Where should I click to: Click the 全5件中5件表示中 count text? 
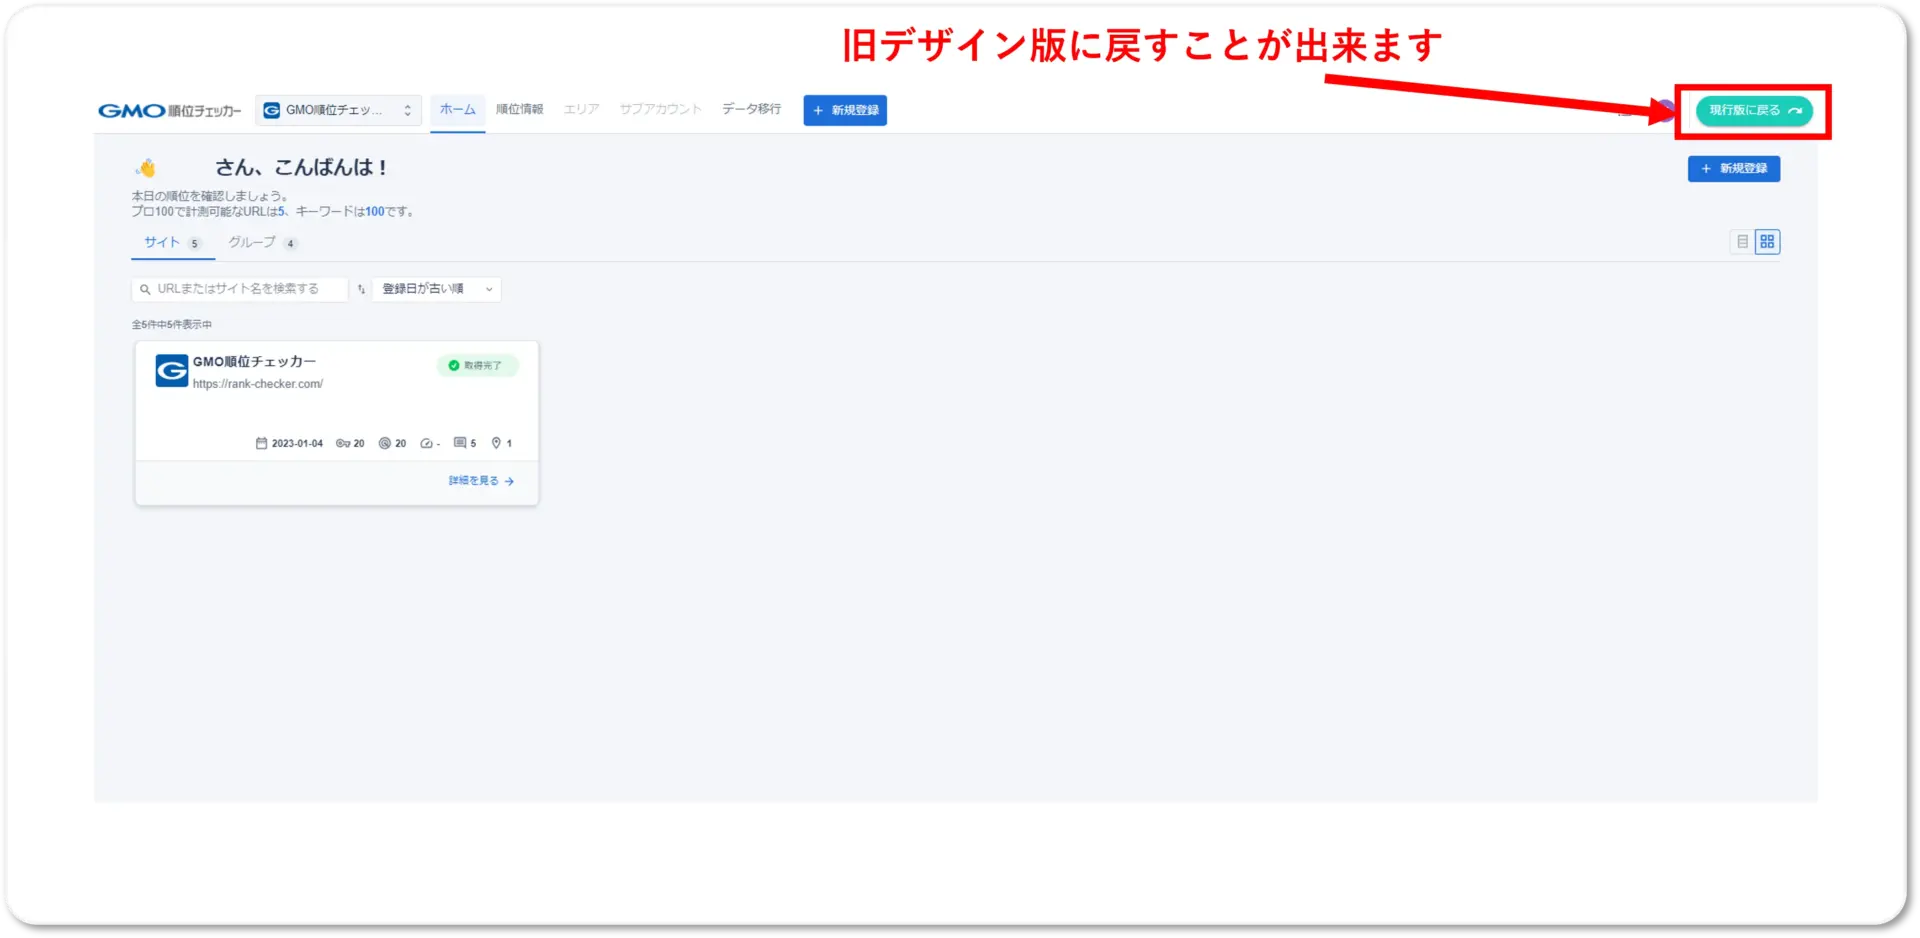(x=172, y=325)
